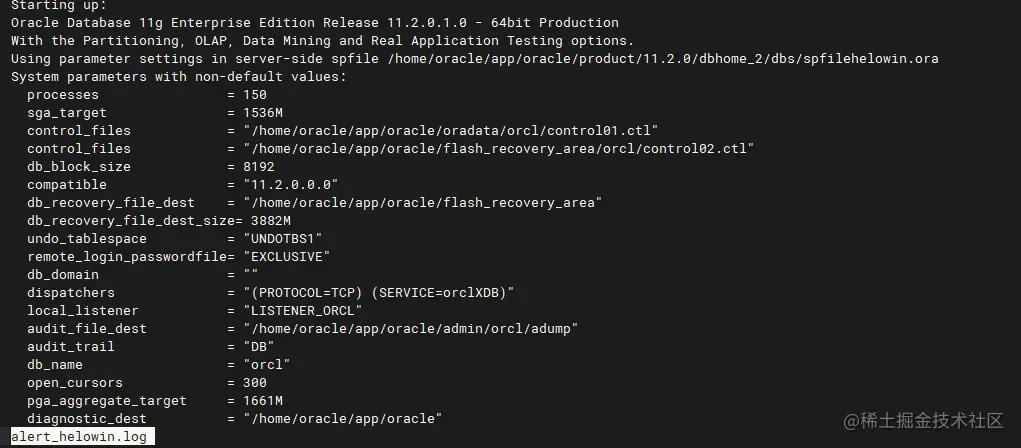Click the control01.ctl file path
This screenshot has height=448, width=1021.
click(450, 131)
